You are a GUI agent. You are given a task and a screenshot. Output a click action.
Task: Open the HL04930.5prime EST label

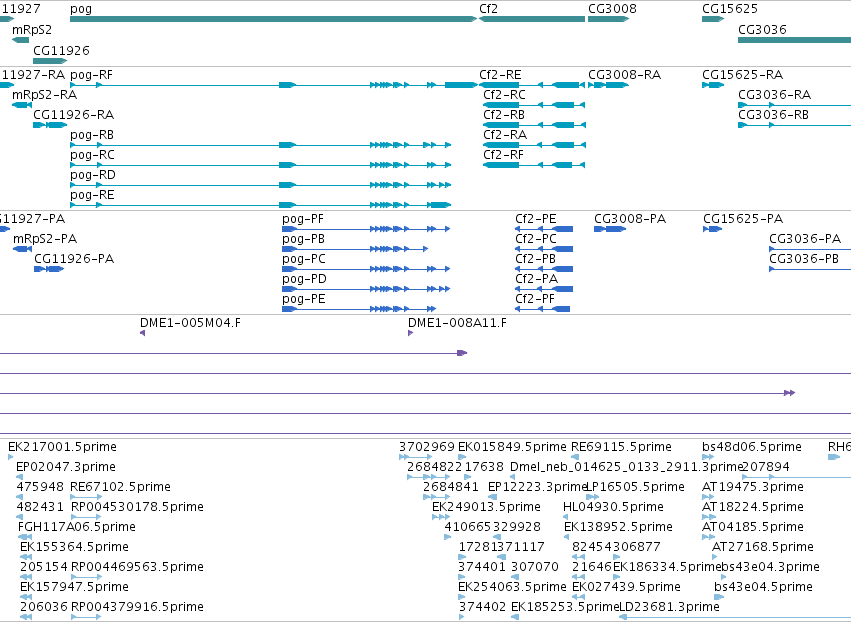(x=613, y=507)
